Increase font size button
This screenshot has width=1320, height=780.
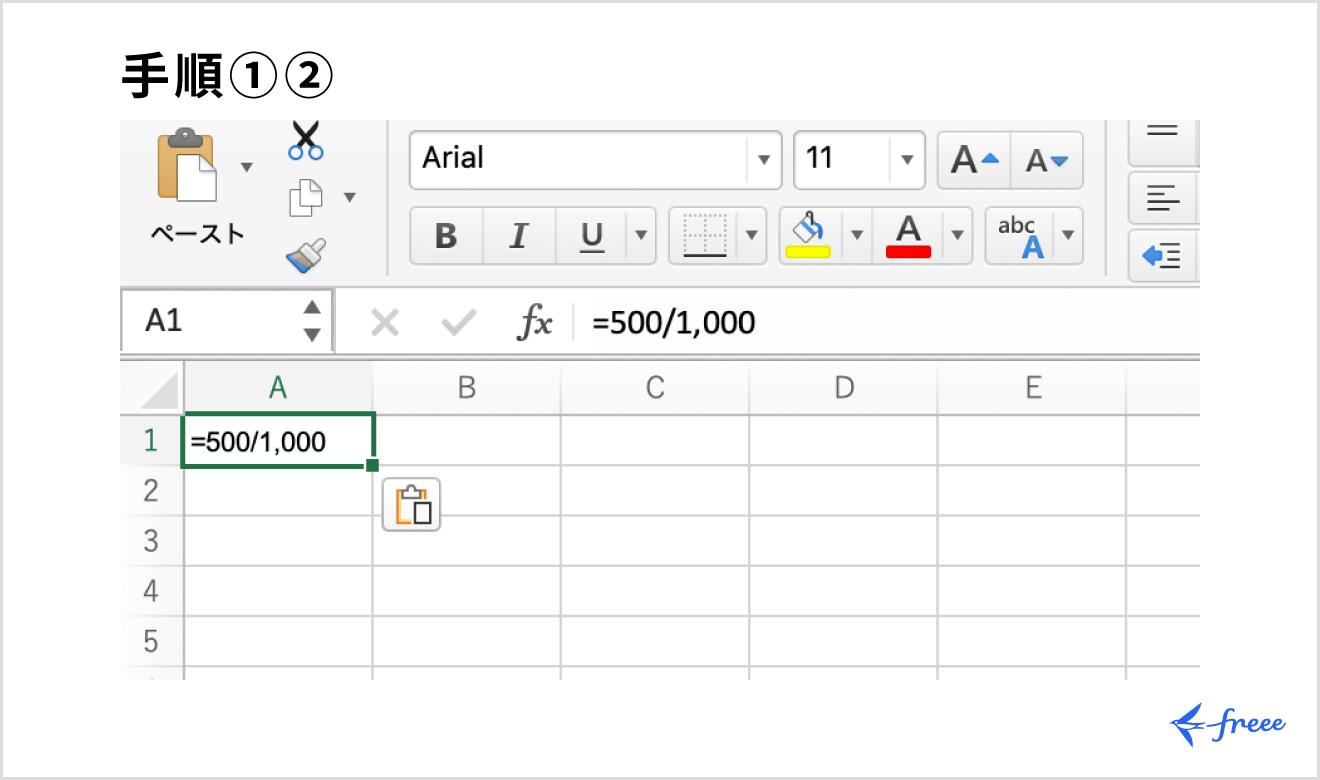(974, 160)
